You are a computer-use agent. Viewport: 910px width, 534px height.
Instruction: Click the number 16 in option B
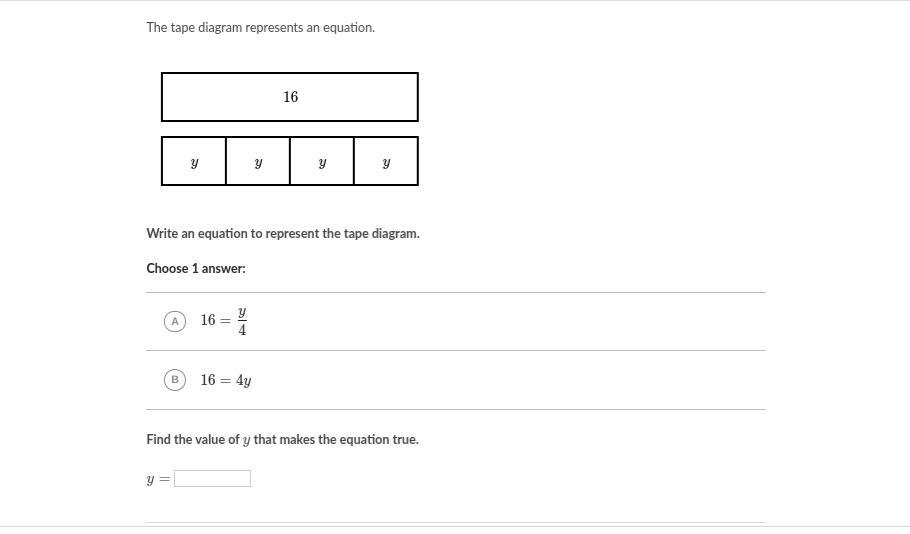click(x=208, y=380)
